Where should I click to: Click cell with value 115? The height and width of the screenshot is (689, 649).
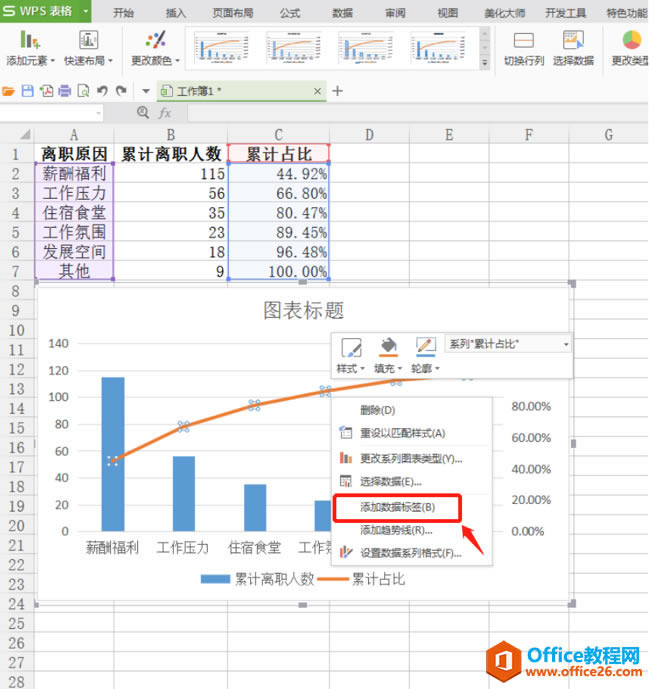tap(171, 174)
